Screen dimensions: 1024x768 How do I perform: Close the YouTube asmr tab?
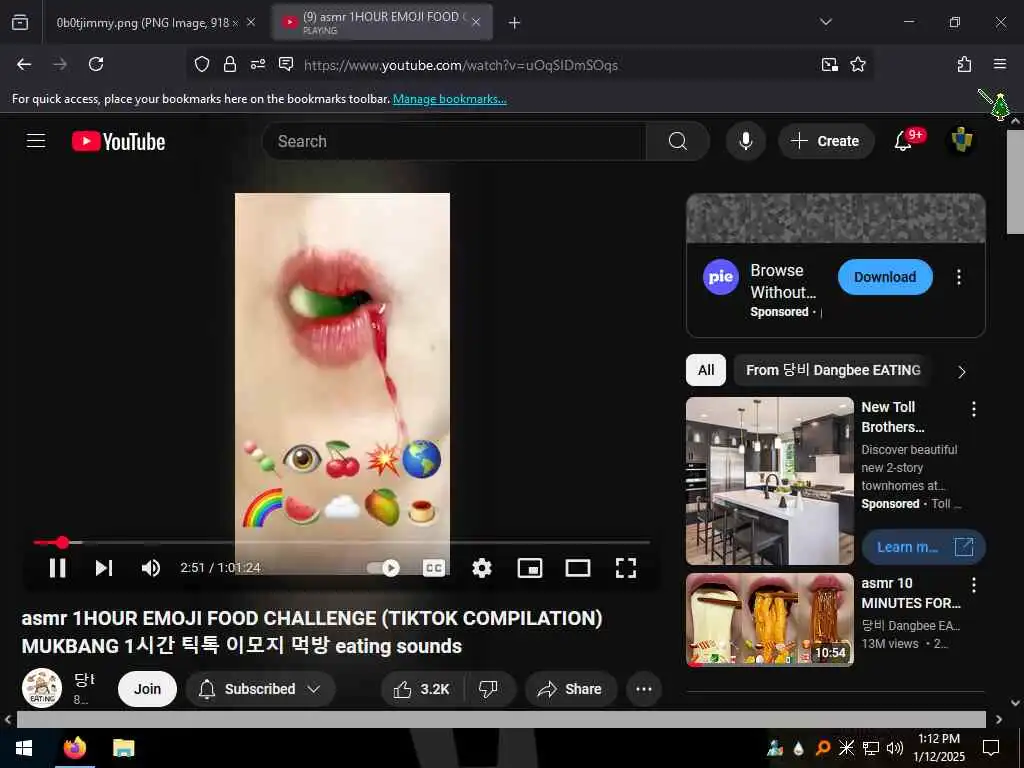(476, 22)
